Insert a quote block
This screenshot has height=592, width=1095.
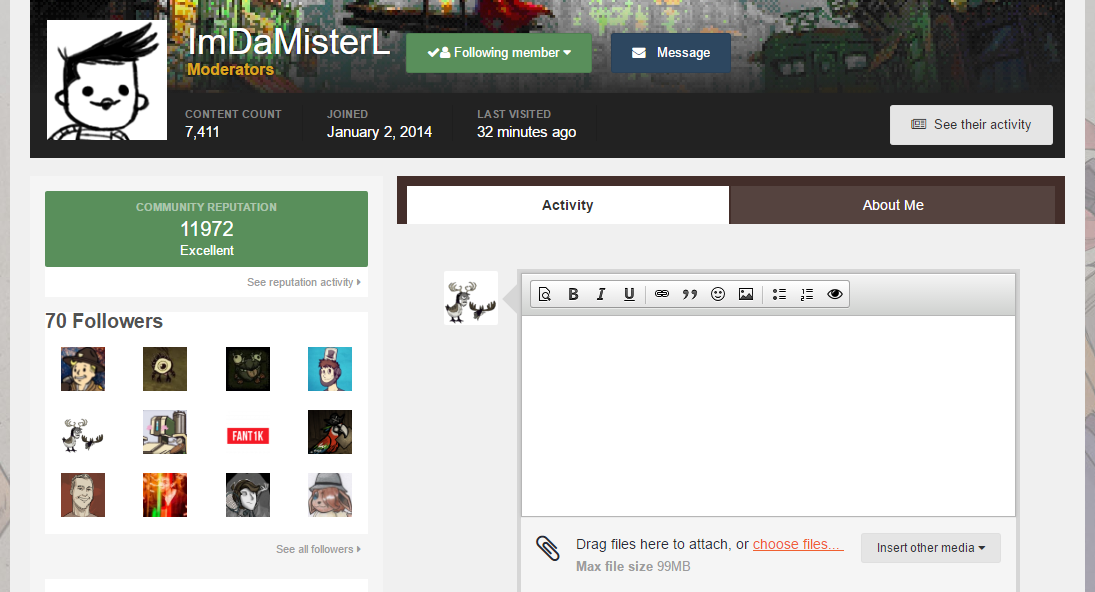click(690, 294)
